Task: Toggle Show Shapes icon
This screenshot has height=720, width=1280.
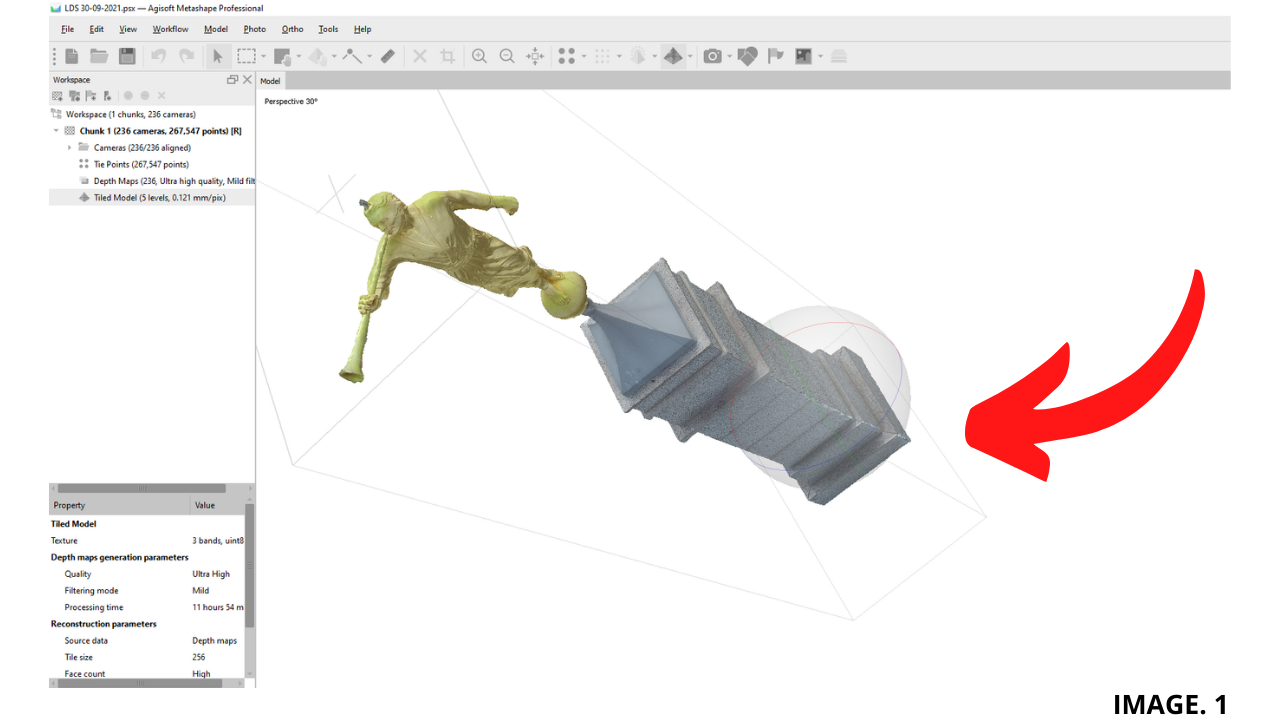Action: [747, 56]
